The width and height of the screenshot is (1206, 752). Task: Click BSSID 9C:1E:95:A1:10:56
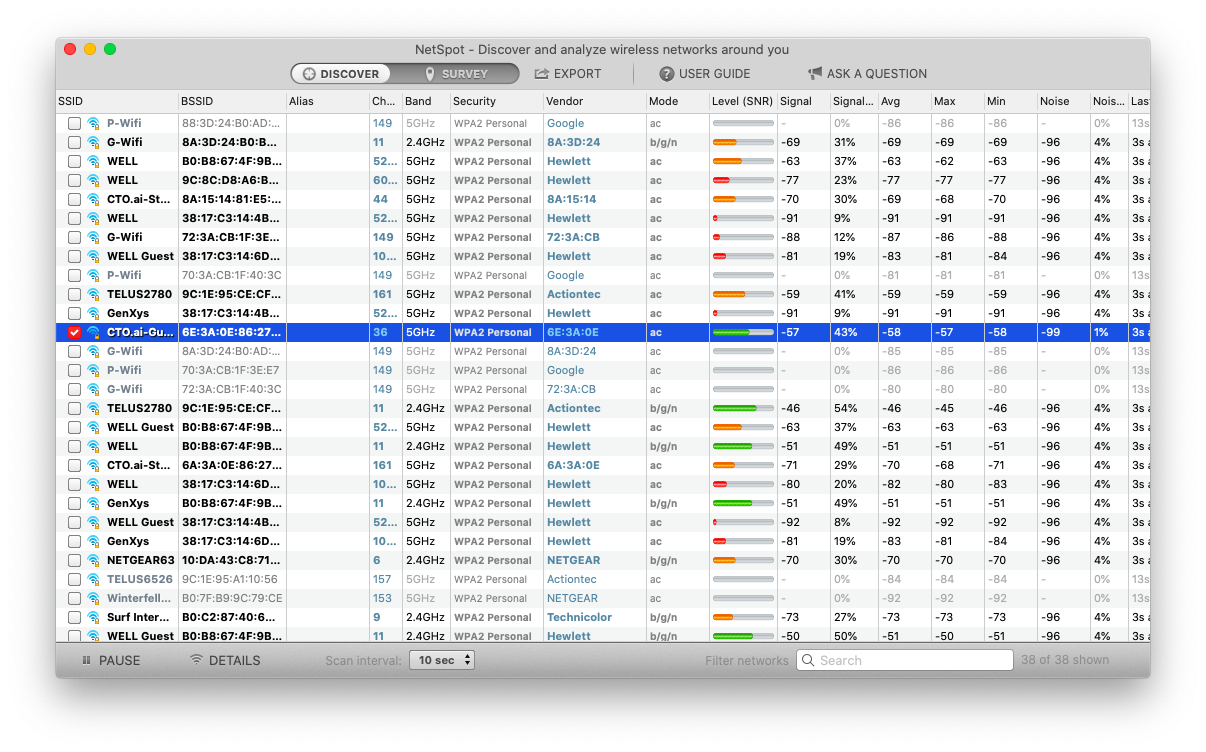(230, 579)
